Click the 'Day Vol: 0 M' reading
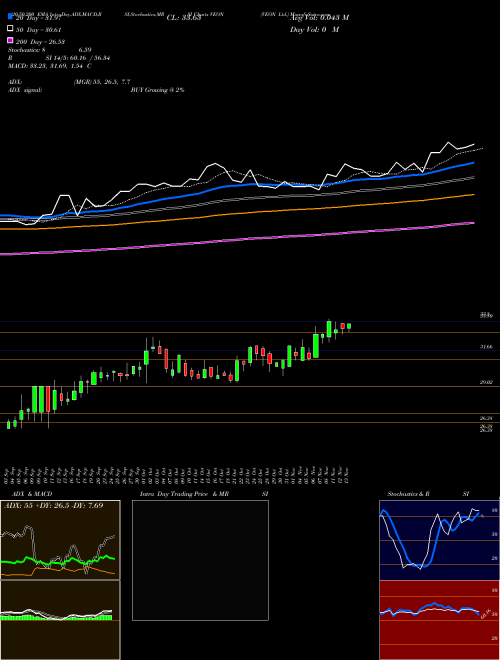 (314, 29)
